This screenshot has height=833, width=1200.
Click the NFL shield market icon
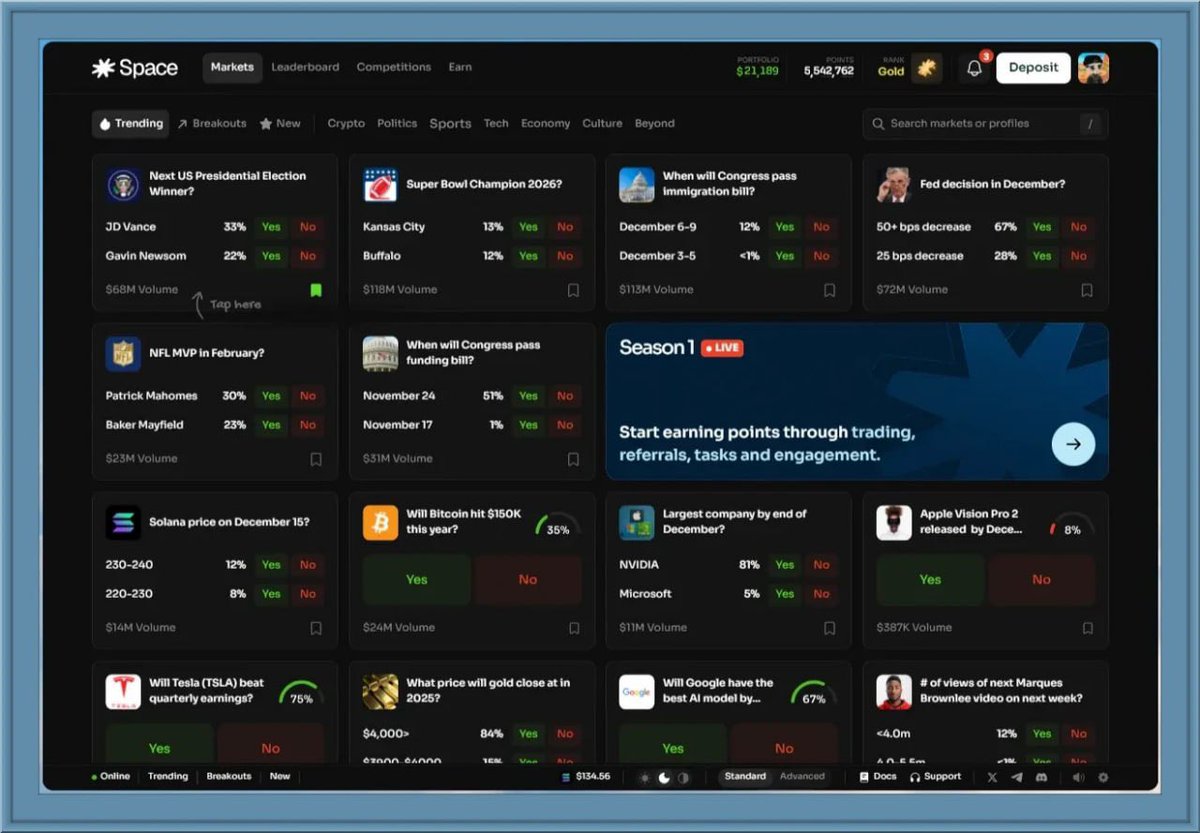[123, 354]
